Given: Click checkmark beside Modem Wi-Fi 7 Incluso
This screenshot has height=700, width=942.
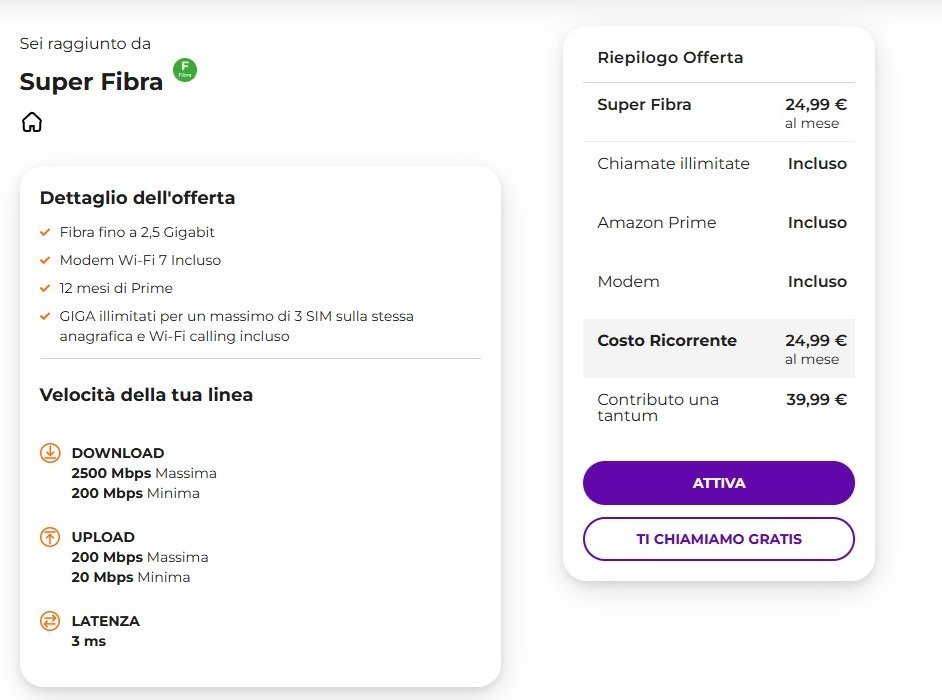Looking at the screenshot, I should point(45,260).
